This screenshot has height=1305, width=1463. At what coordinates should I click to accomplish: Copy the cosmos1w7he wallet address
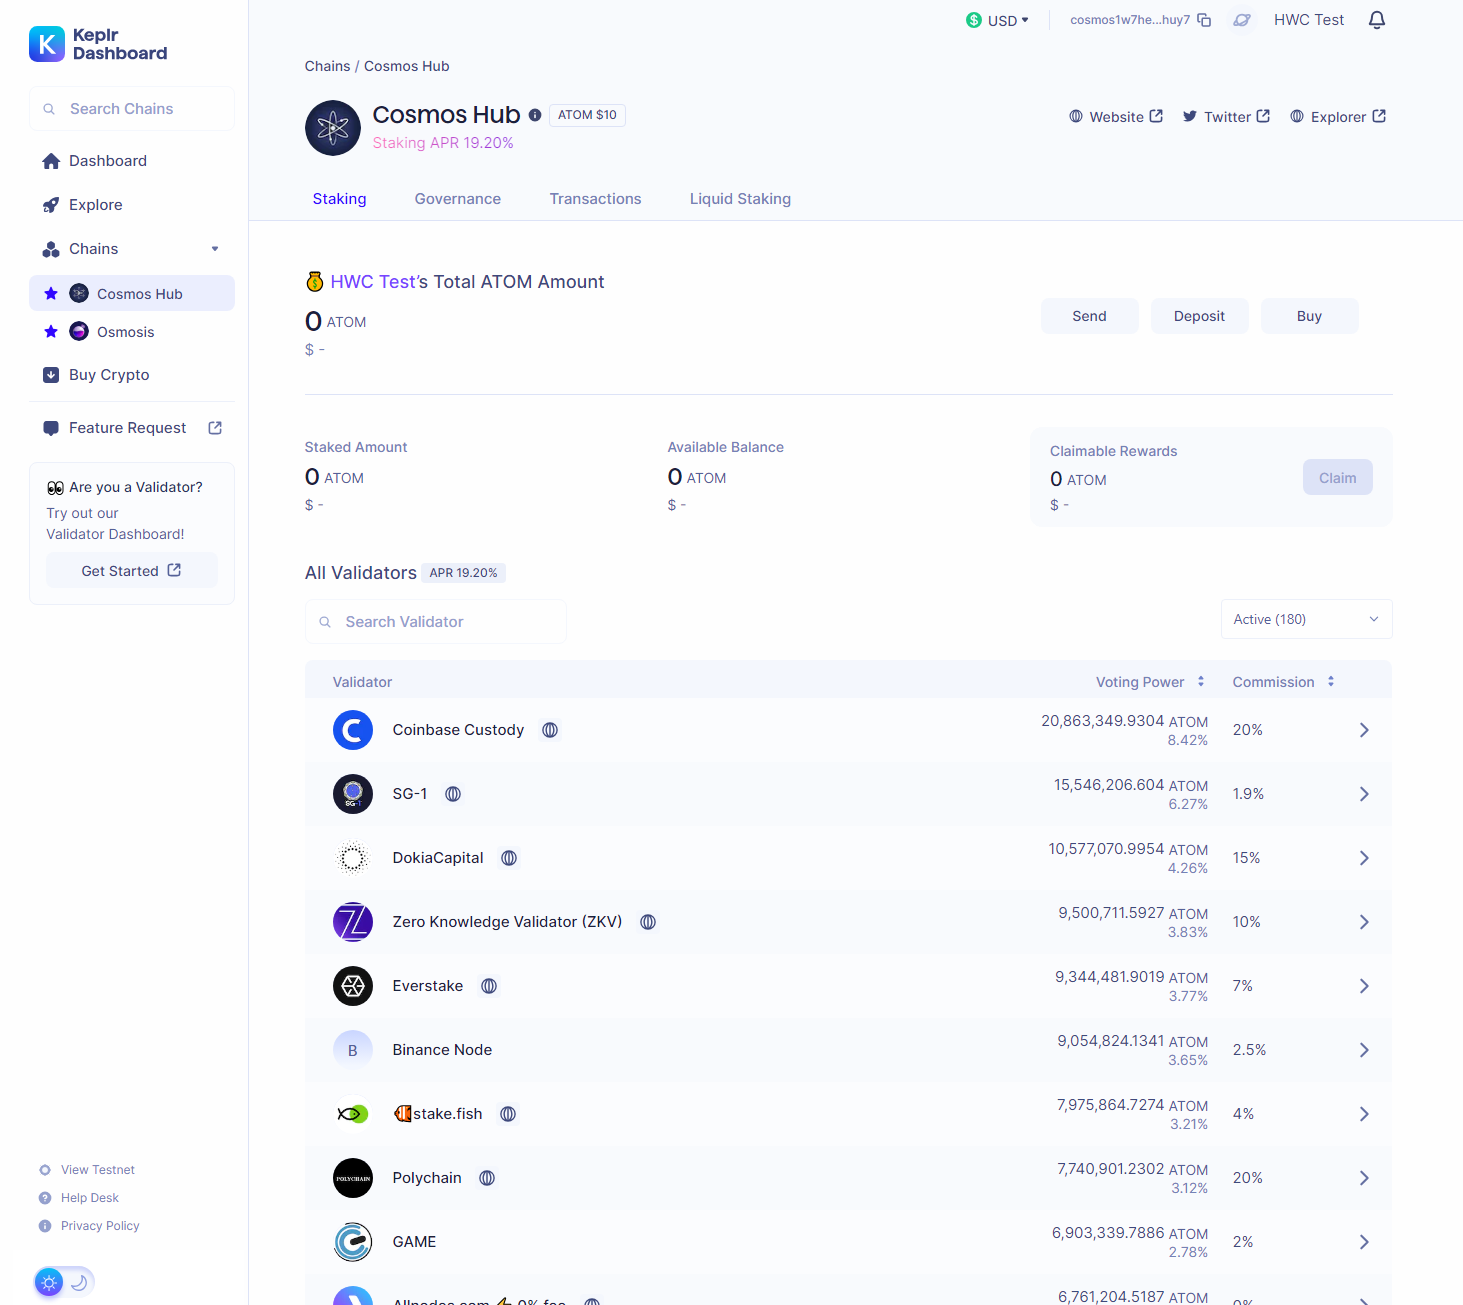pyautogui.click(x=1204, y=20)
